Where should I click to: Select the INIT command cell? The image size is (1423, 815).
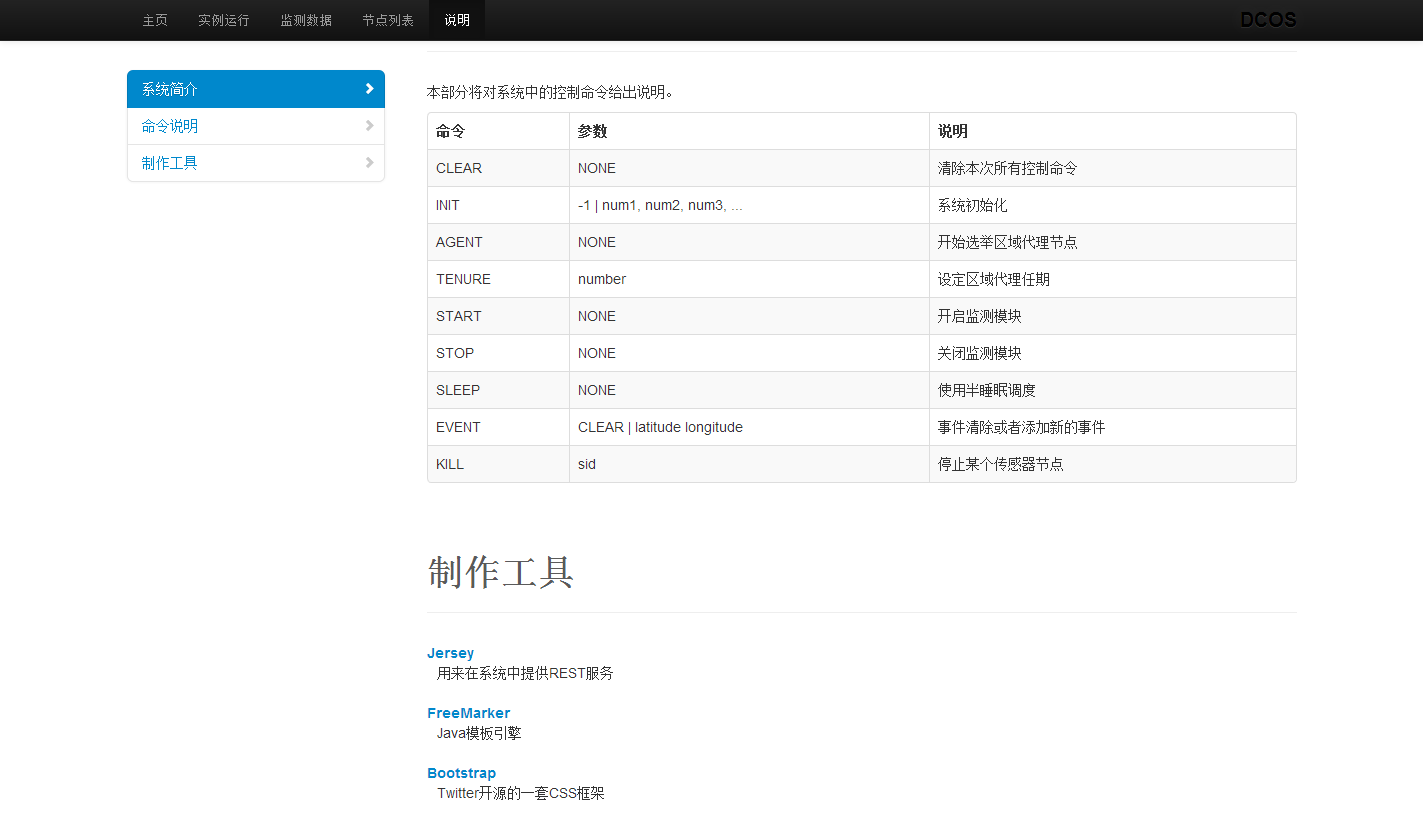point(498,205)
